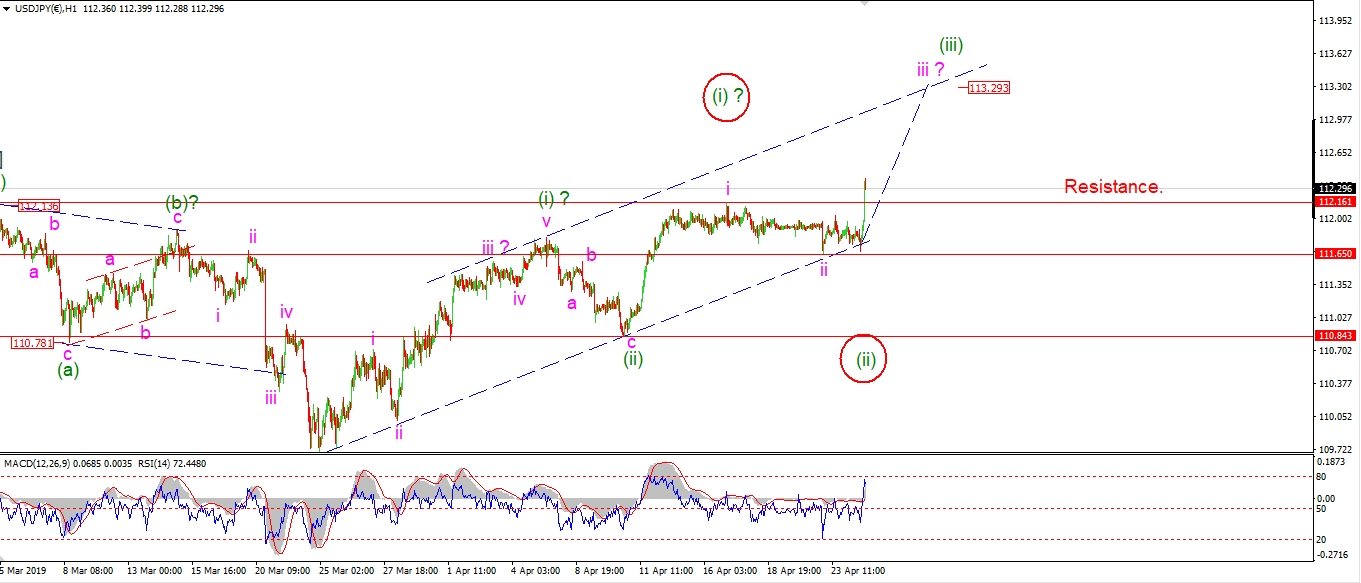Click 111.027 on the price axis
Viewport: 1361px width, 583px height.
[x=1335, y=318]
